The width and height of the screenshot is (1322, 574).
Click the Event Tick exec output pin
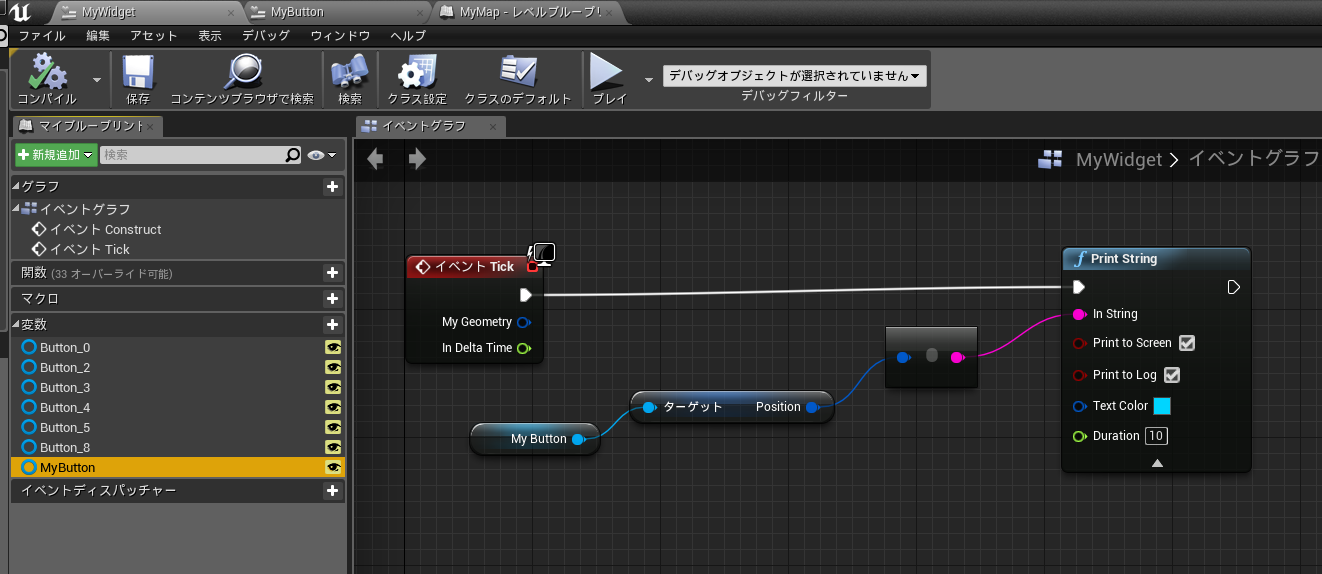[x=526, y=295]
